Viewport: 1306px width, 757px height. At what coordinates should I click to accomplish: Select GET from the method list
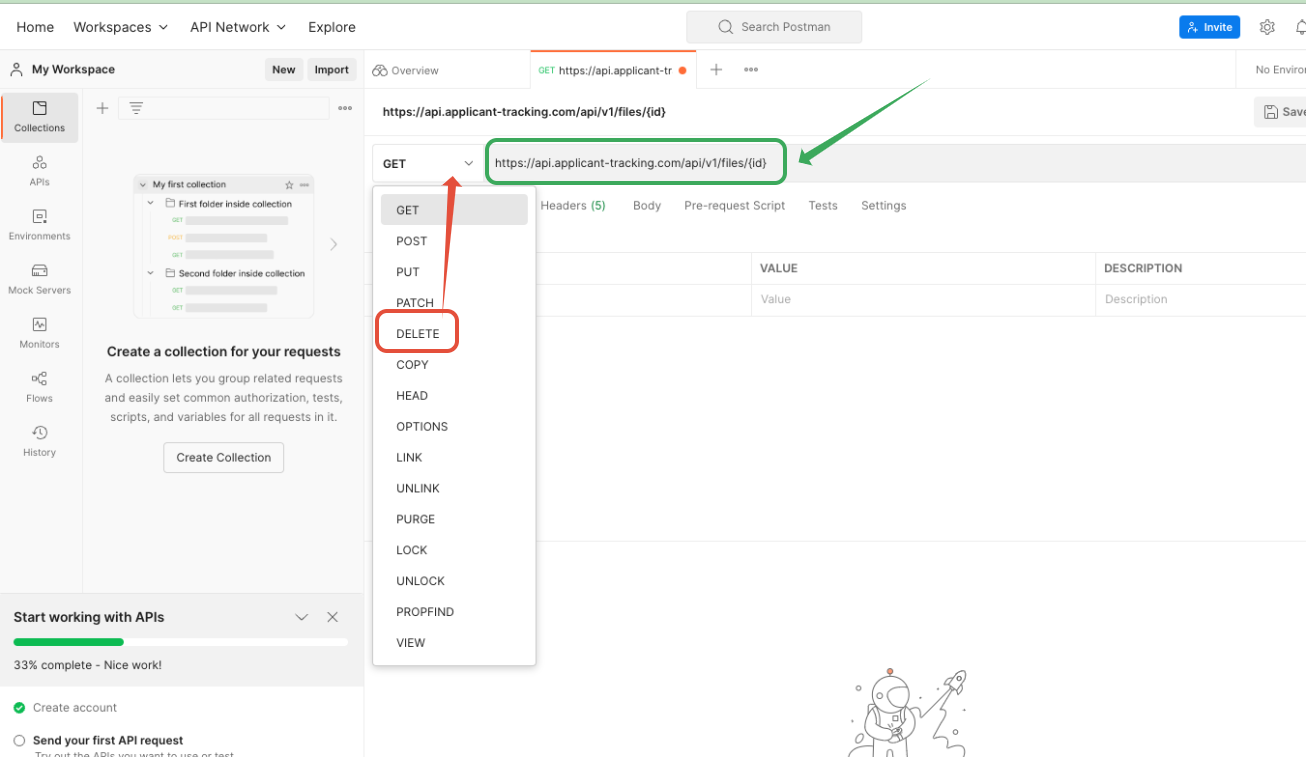pyautogui.click(x=454, y=210)
